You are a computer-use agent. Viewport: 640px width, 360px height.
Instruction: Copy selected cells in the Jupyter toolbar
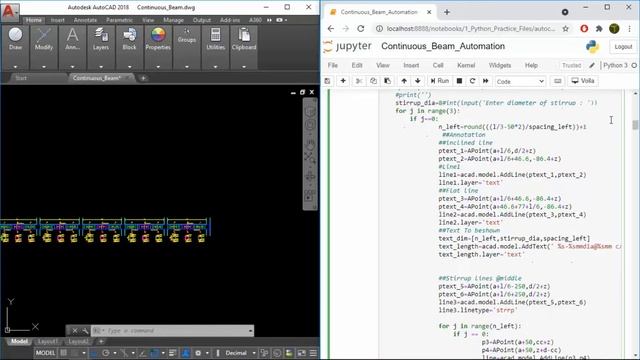[x=373, y=81]
